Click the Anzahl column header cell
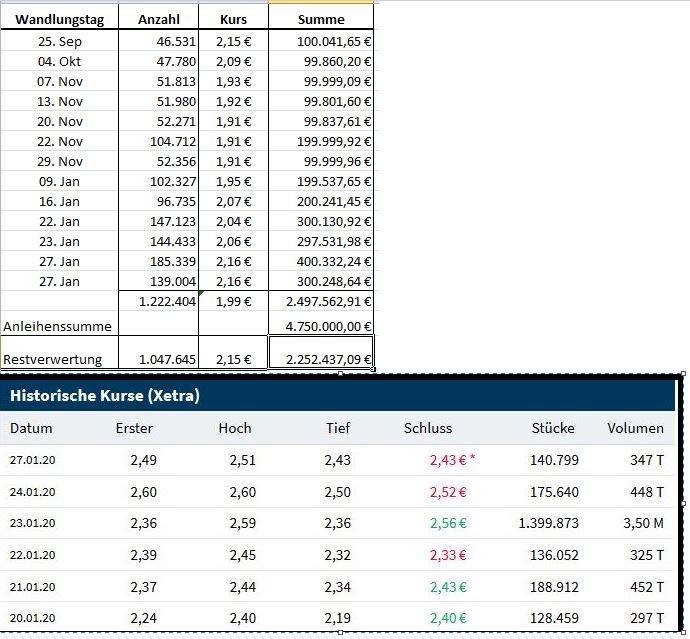Image resolution: width=690 pixels, height=639 pixels. [x=158, y=19]
